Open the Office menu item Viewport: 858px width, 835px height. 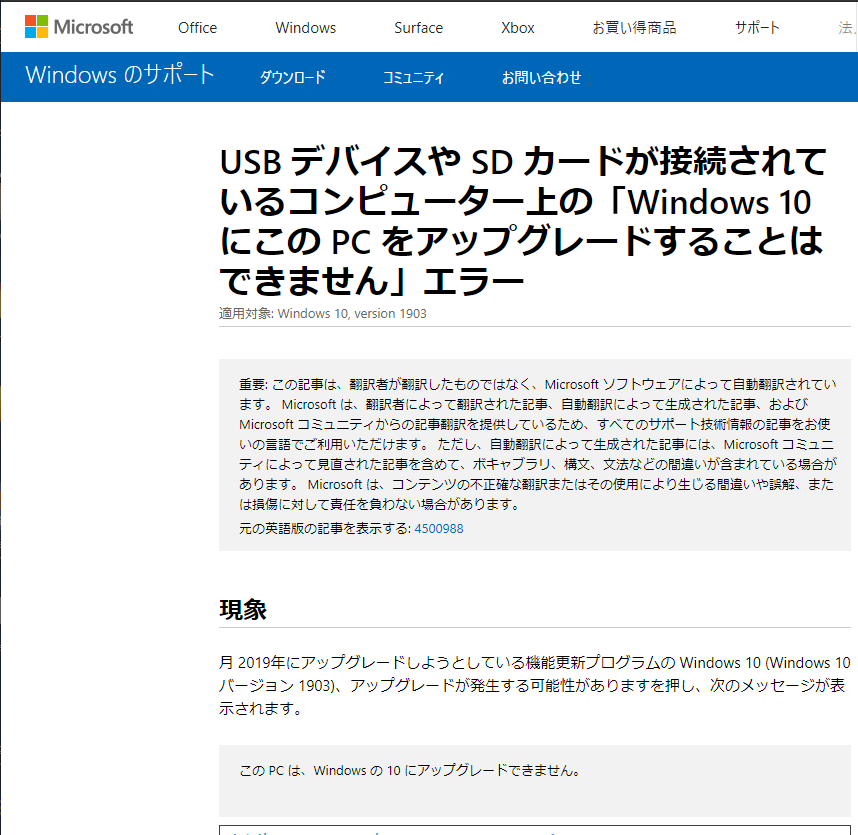tap(198, 28)
